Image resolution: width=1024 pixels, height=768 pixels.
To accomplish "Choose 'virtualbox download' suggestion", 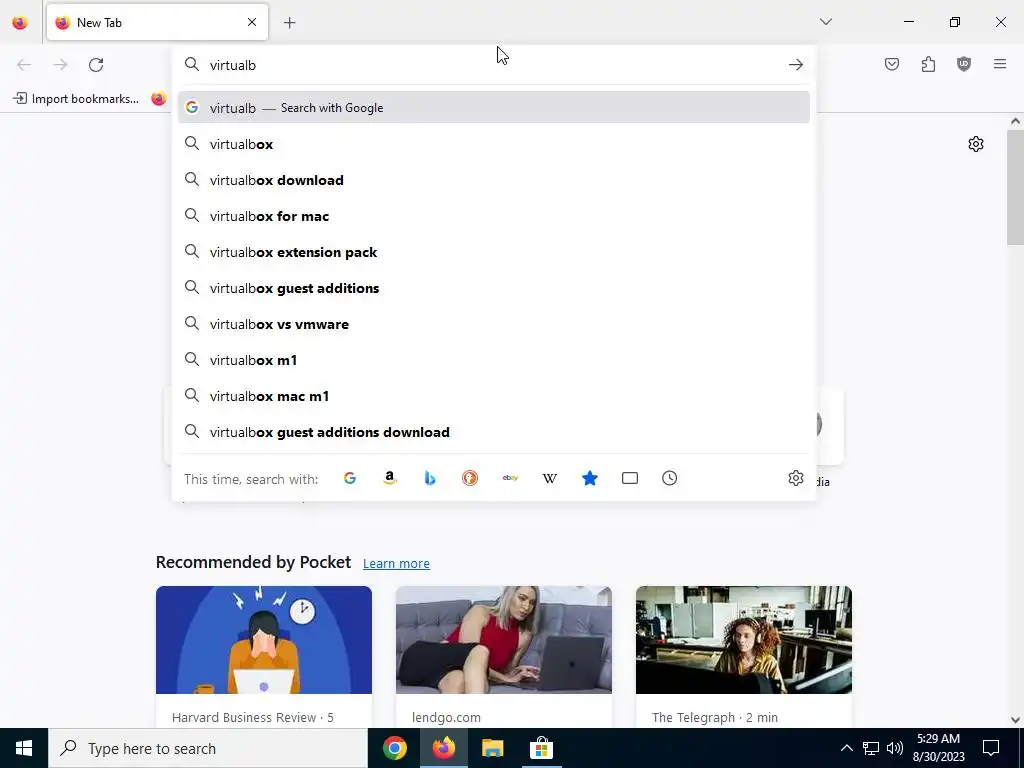I will pos(494,180).
